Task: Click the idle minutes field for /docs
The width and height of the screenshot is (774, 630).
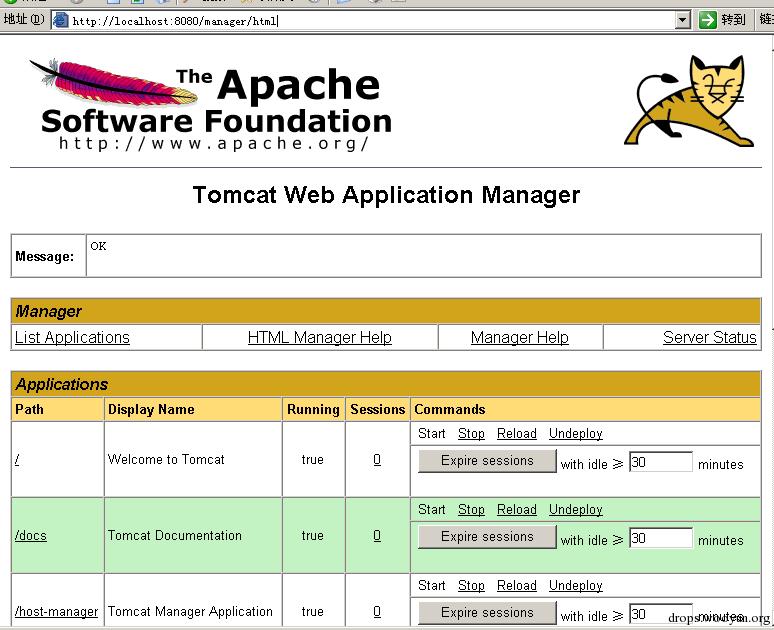Action: pos(660,539)
